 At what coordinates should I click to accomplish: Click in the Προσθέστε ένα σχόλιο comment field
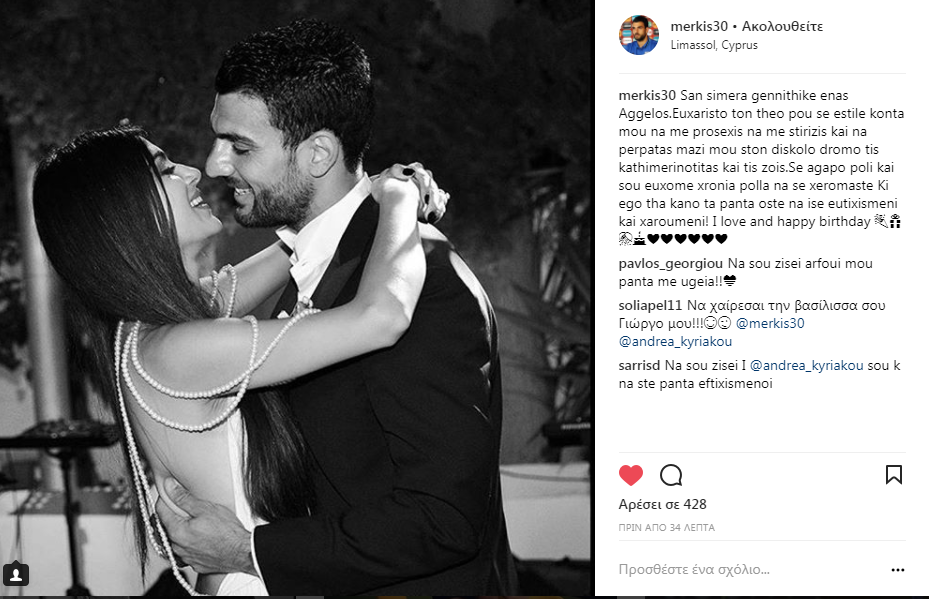749,569
